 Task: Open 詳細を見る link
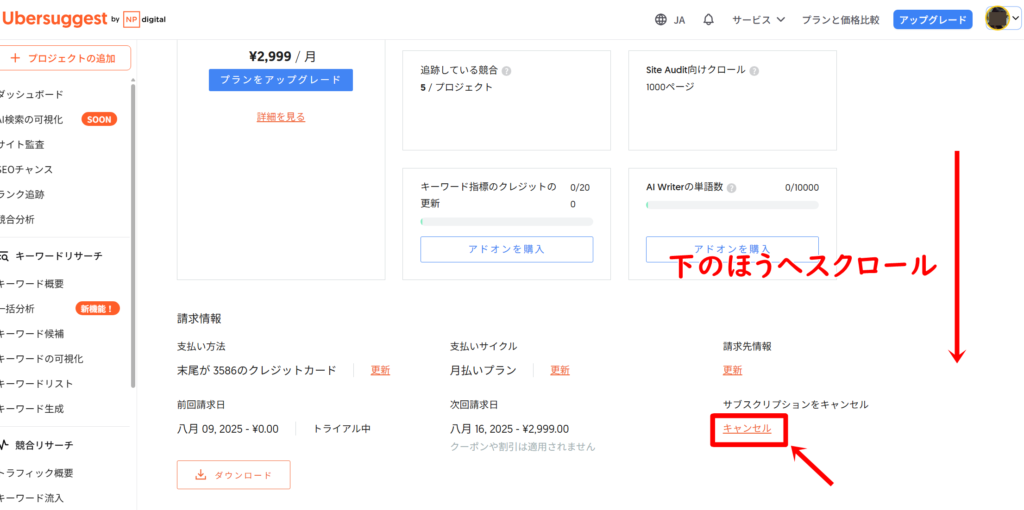(x=281, y=117)
